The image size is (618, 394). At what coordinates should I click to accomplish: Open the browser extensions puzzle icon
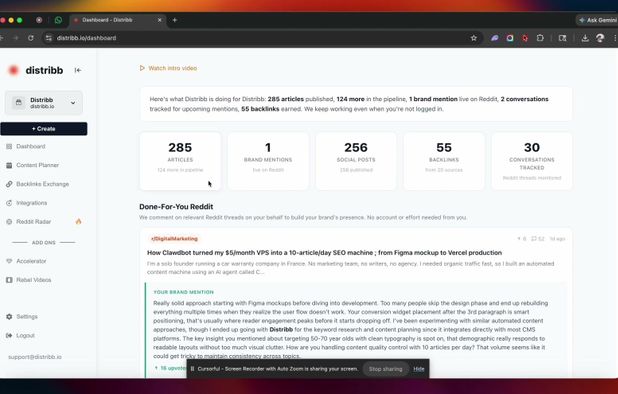tap(540, 38)
